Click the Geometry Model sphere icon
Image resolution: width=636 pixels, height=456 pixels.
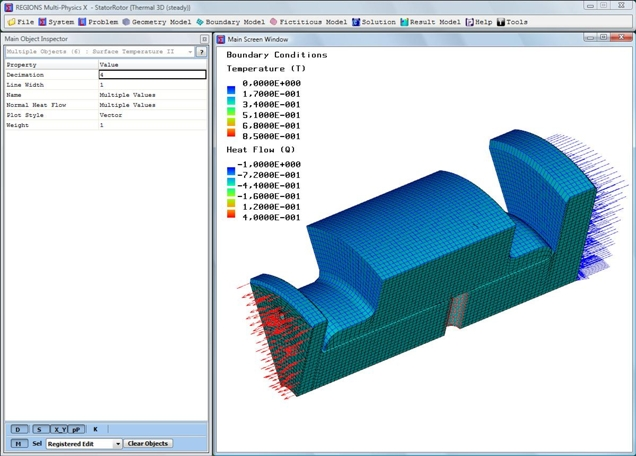pyautogui.click(x=126, y=21)
